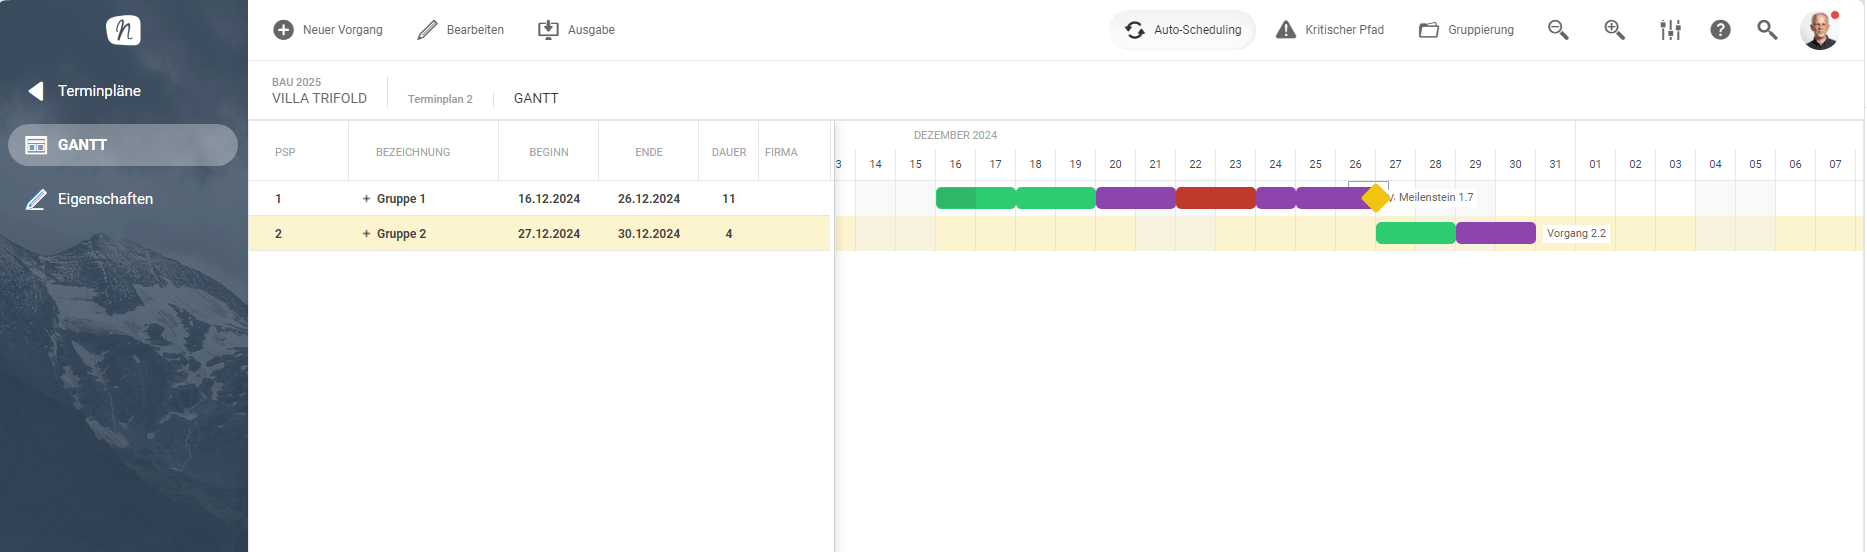
Task: Toggle Auto-Scheduling on or off
Action: coord(1183,30)
